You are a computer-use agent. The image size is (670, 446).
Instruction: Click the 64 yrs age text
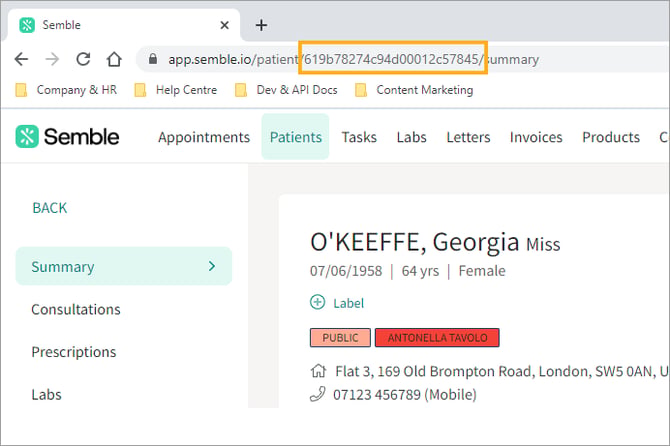[x=420, y=271]
